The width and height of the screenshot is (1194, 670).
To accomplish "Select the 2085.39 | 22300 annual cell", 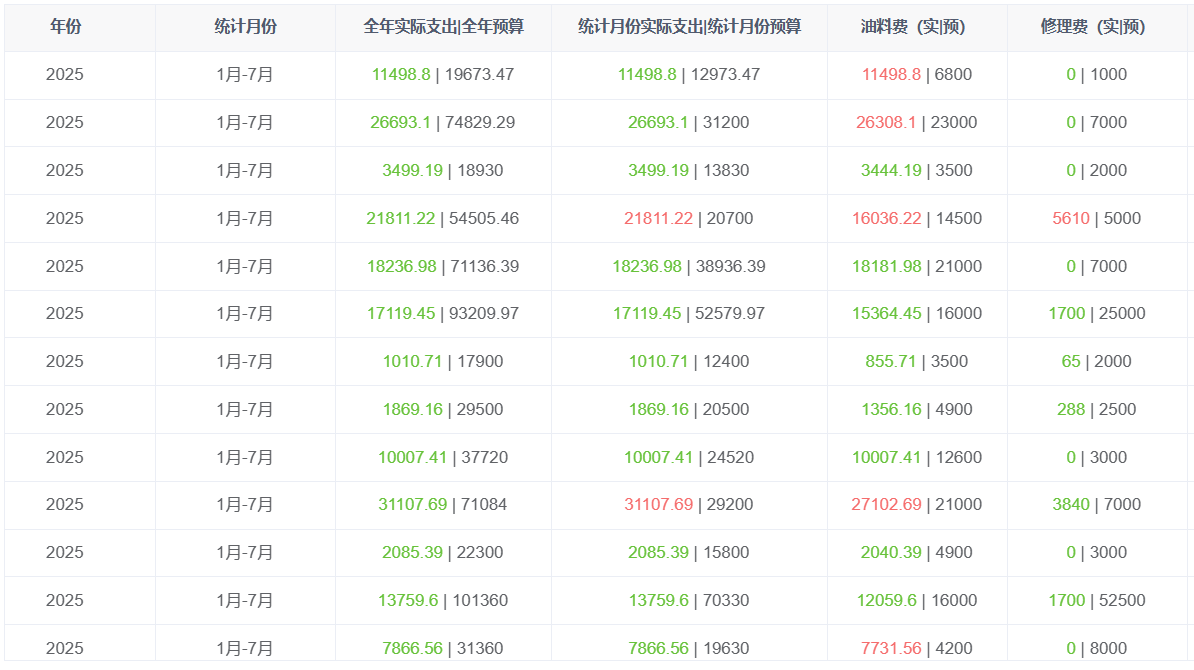I will coord(442,553).
